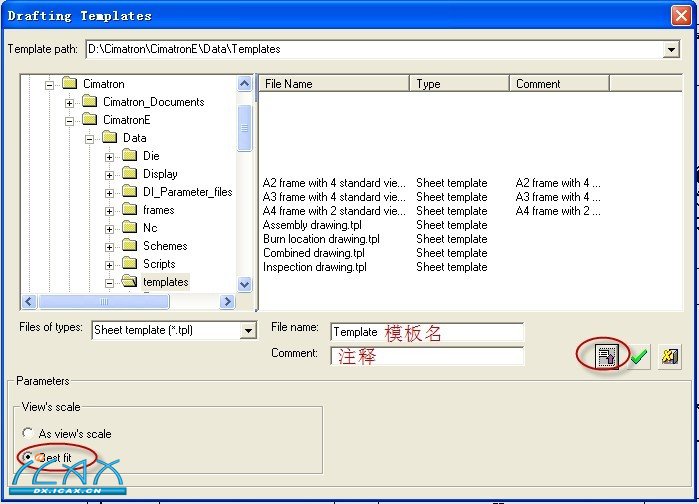Select the CimatronE folder icon
Viewport: 699px width, 504px height.
click(90, 119)
